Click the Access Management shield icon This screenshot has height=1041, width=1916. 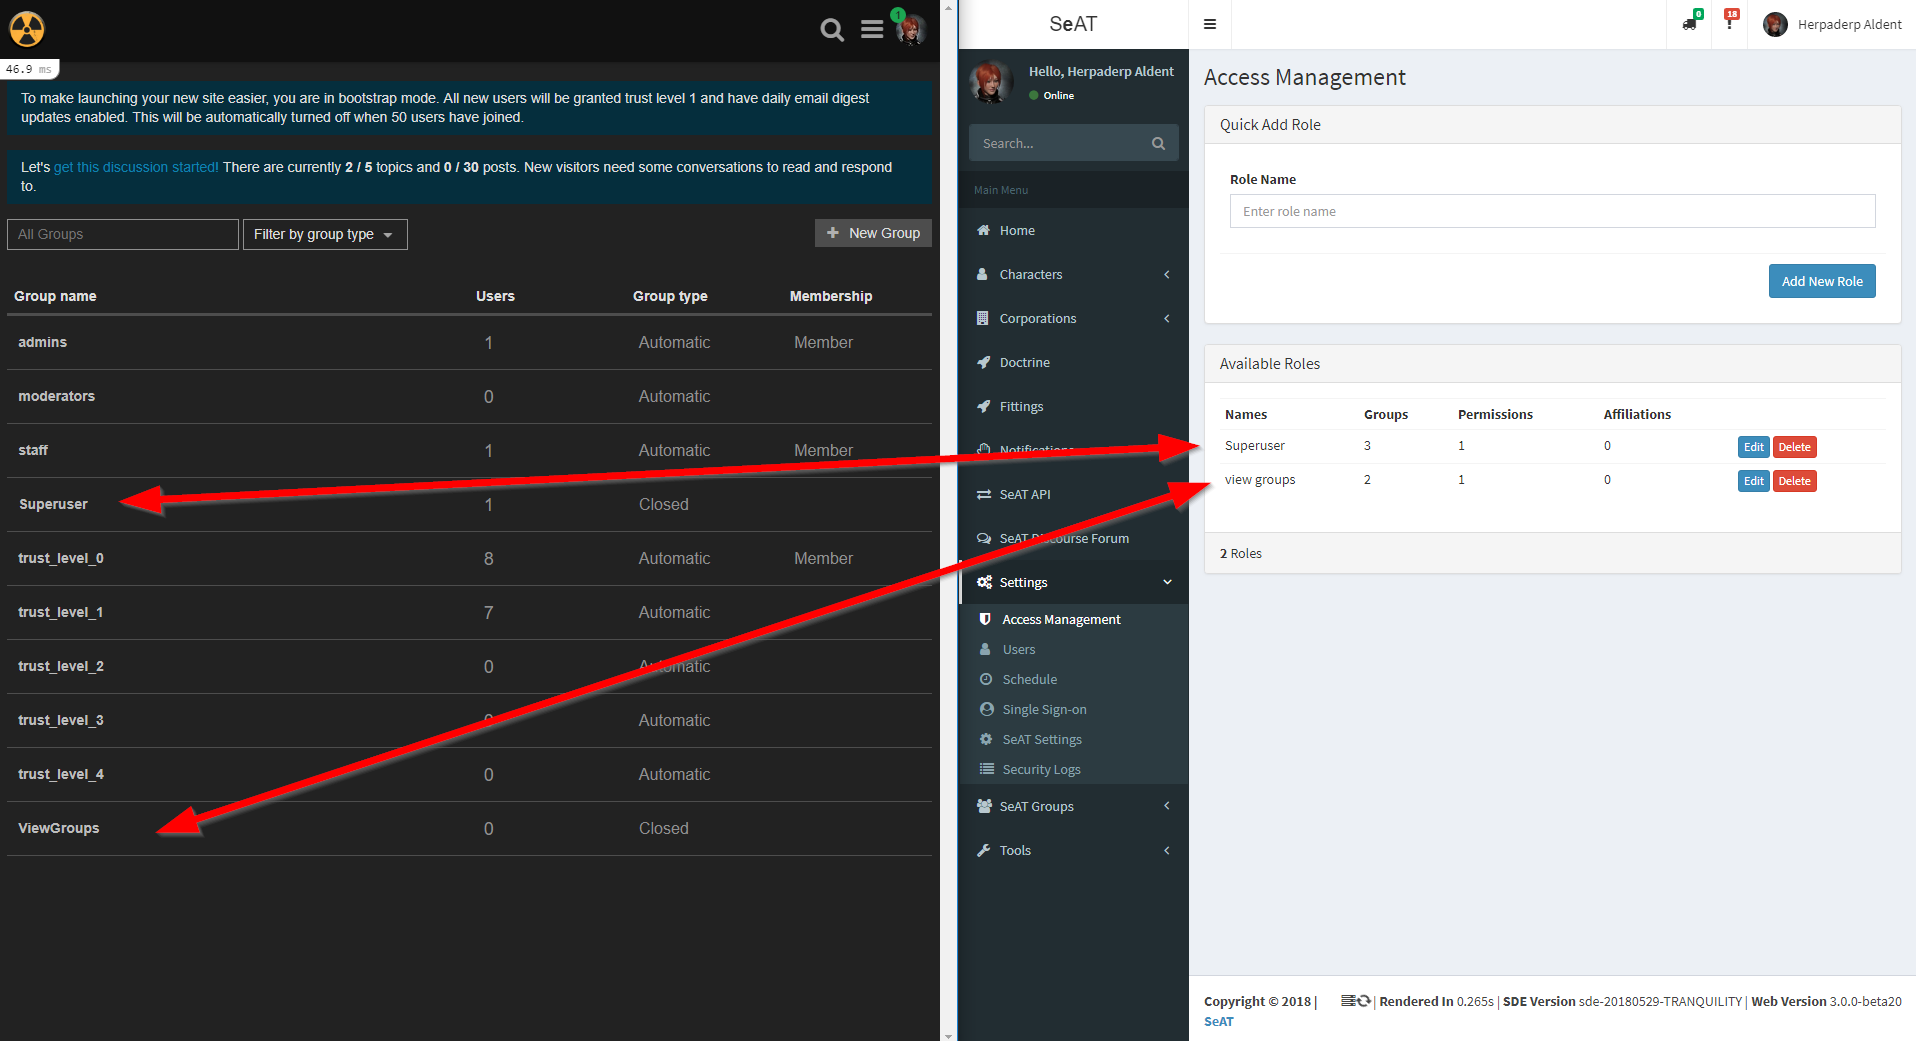pyautogui.click(x=985, y=619)
